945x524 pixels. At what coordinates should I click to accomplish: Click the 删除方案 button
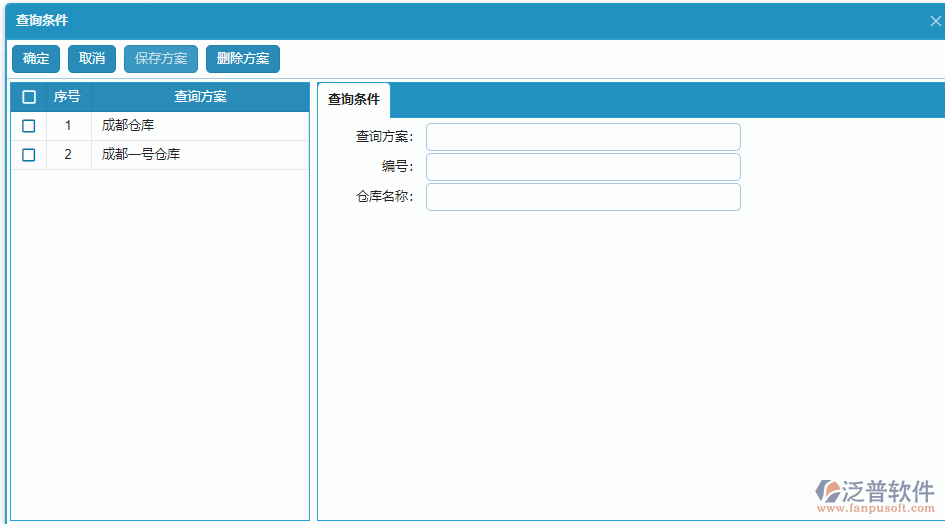[243, 59]
